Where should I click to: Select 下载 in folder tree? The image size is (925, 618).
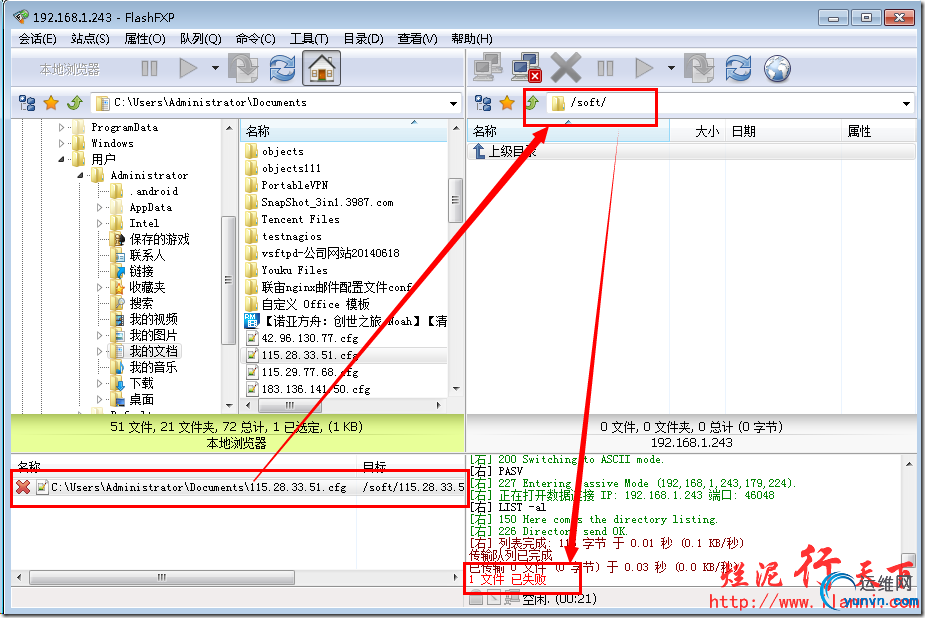tap(142, 383)
